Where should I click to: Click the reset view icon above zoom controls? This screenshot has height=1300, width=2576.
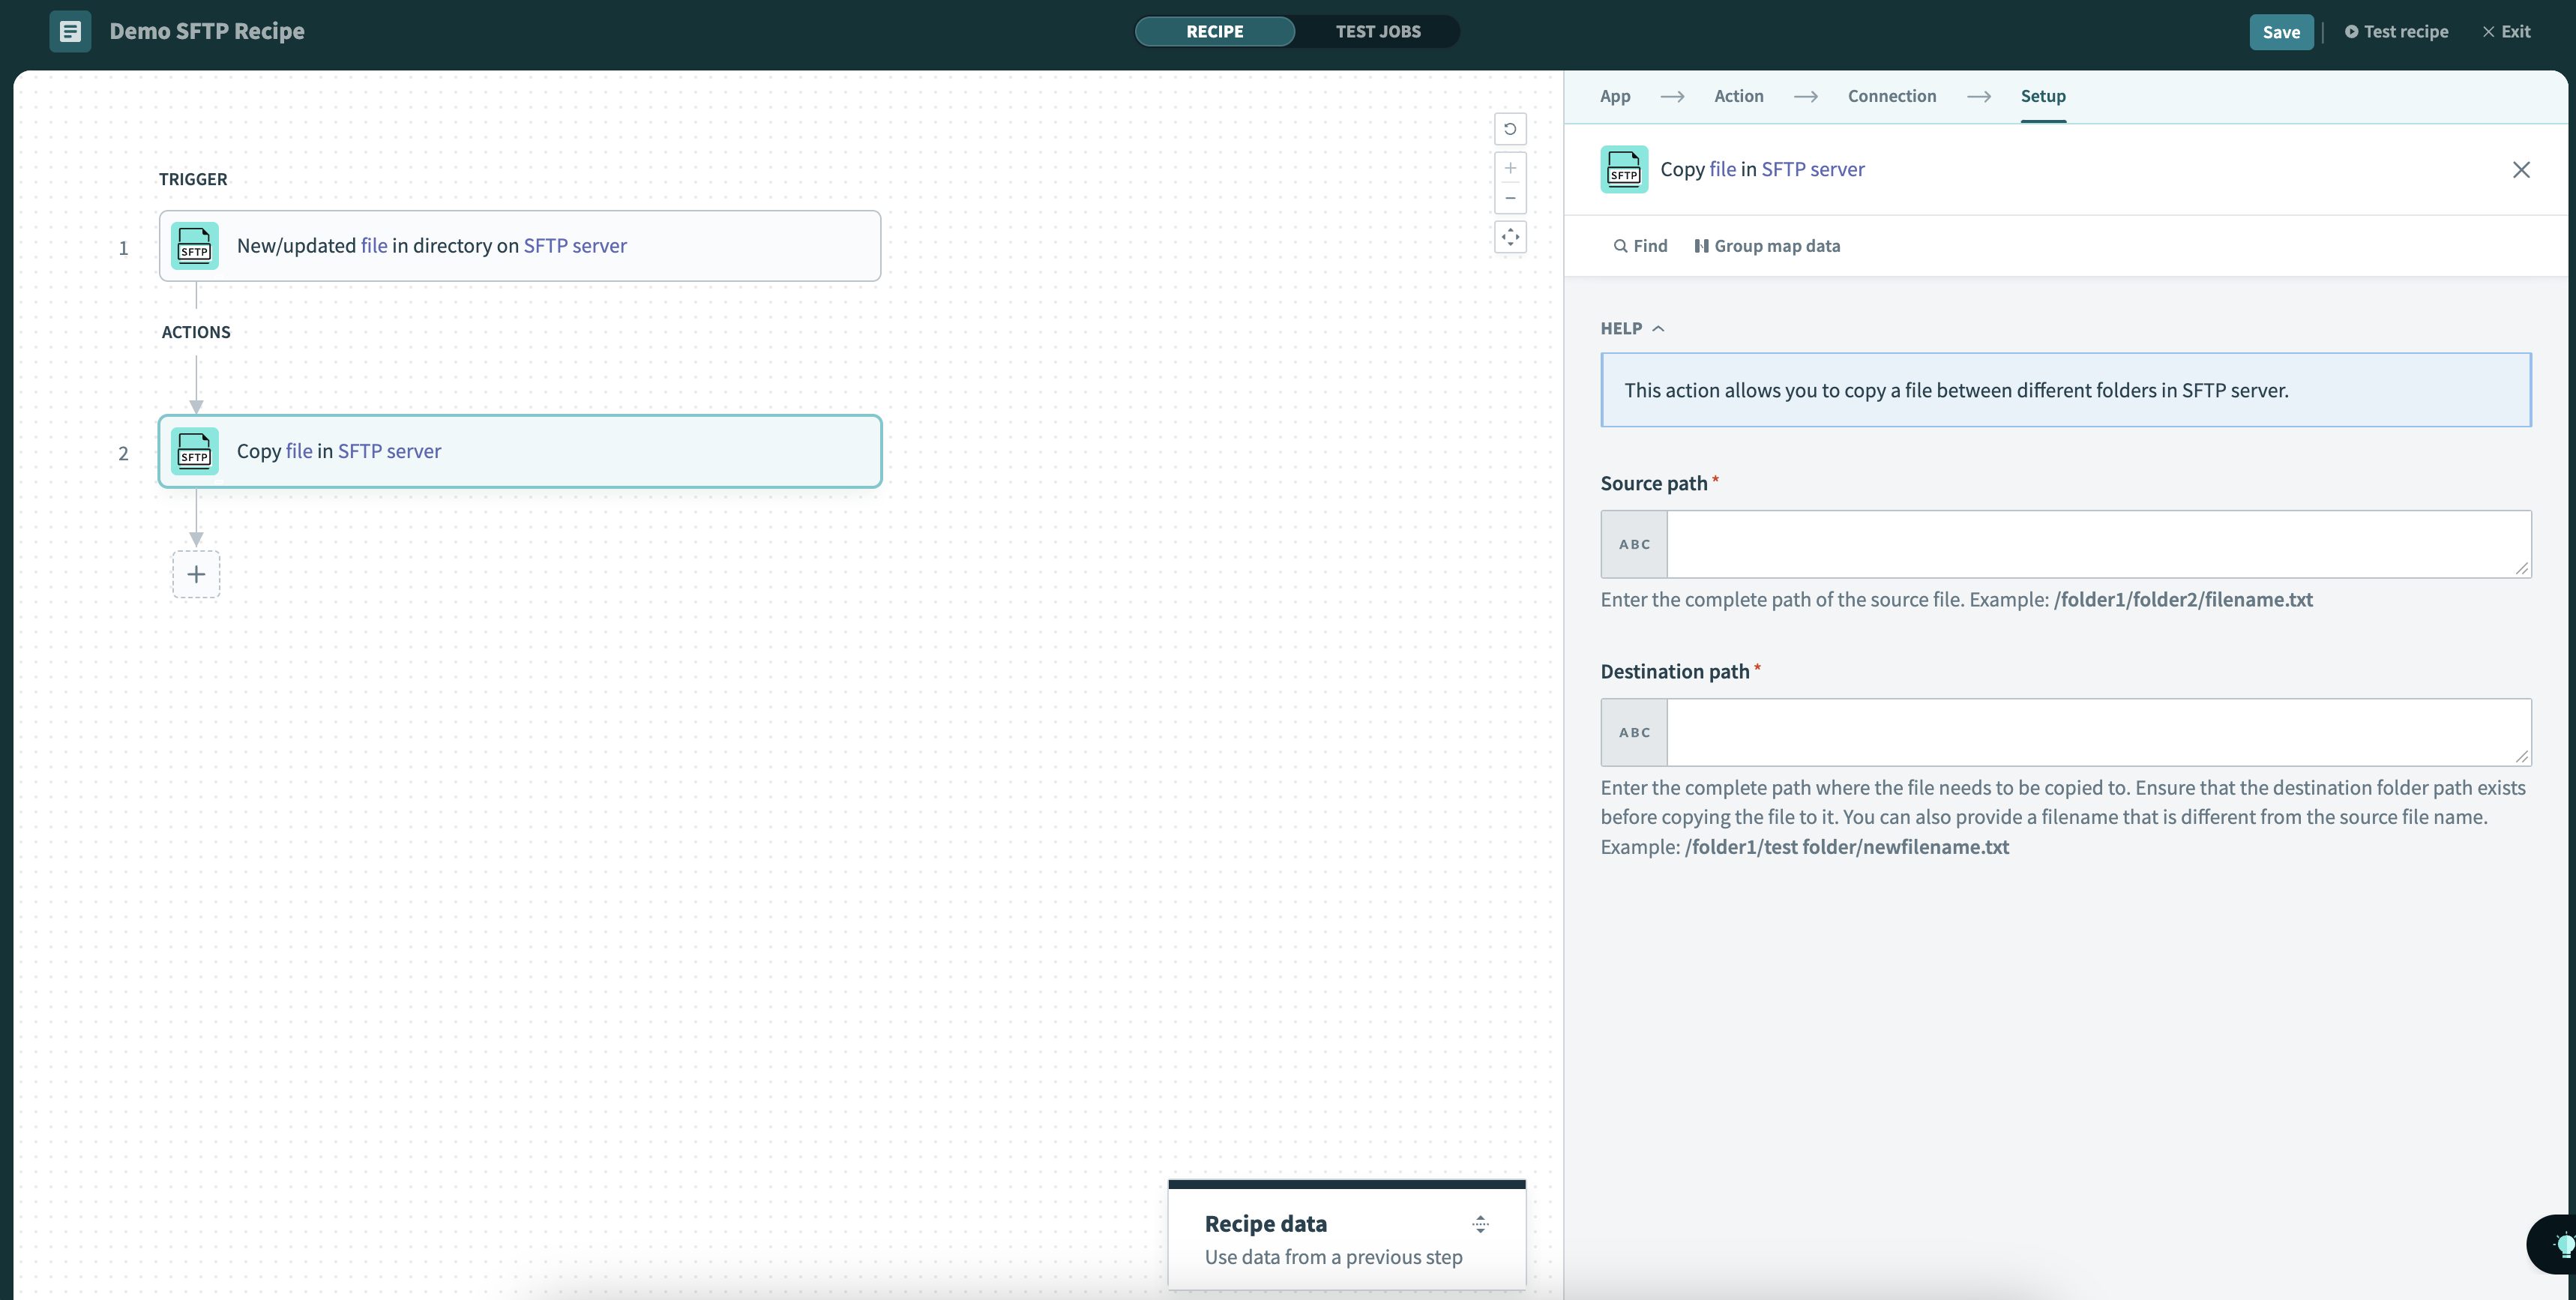click(1510, 128)
